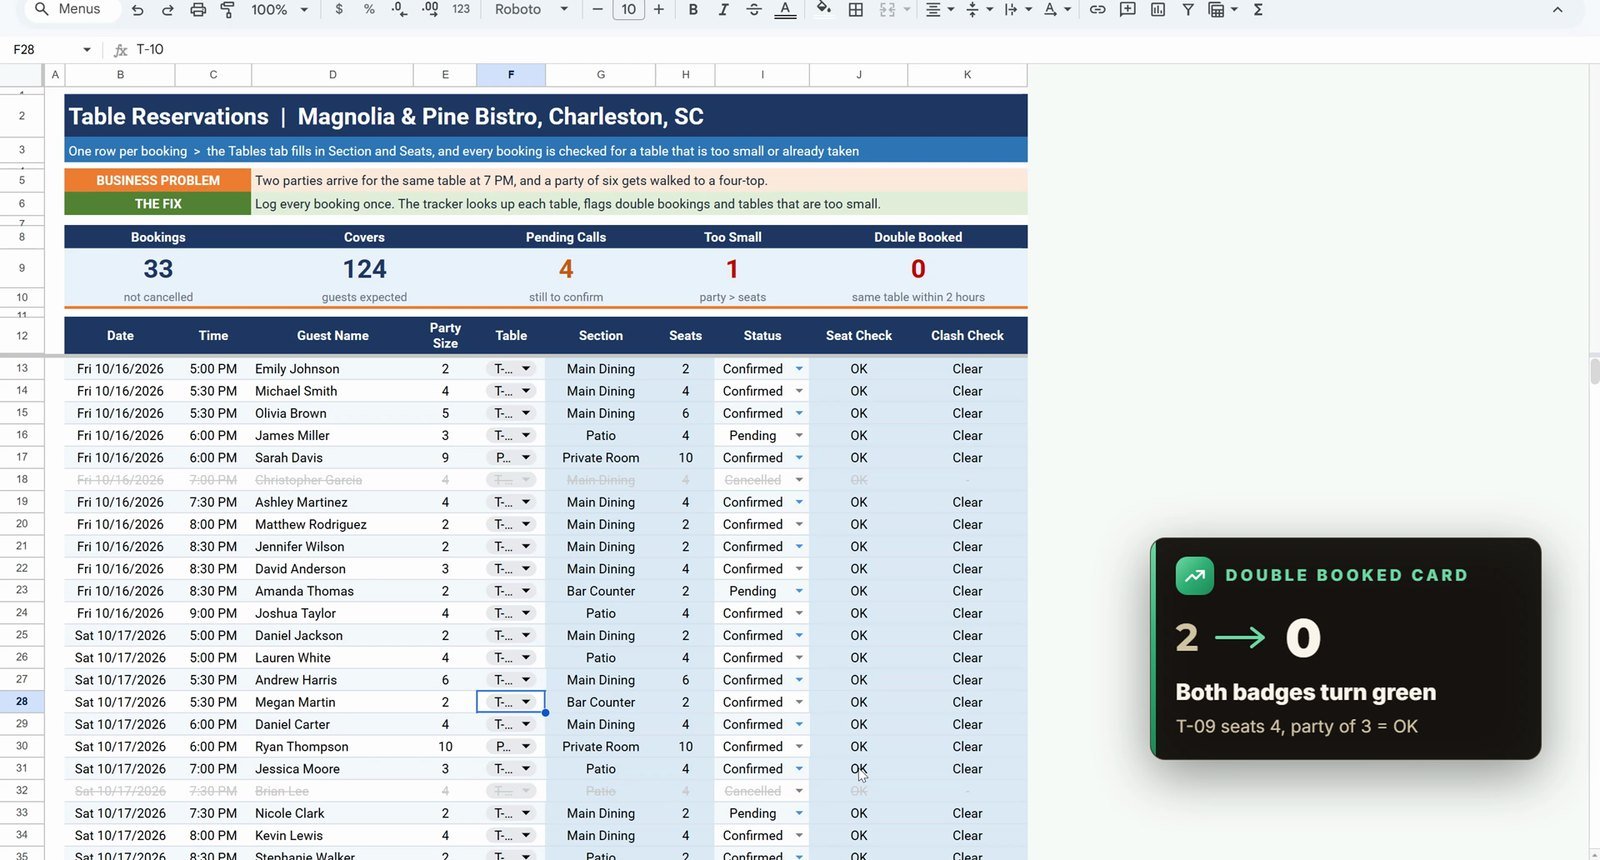Image resolution: width=1600 pixels, height=860 pixels.
Task: Open text wrapping options
Action: [1016, 9]
